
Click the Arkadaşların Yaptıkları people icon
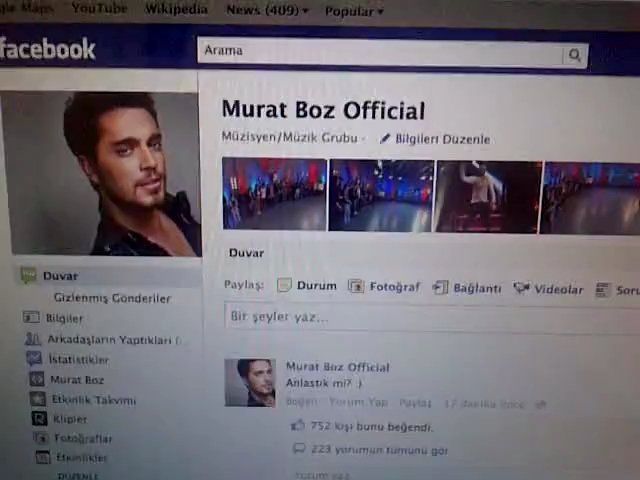[x=33, y=338]
